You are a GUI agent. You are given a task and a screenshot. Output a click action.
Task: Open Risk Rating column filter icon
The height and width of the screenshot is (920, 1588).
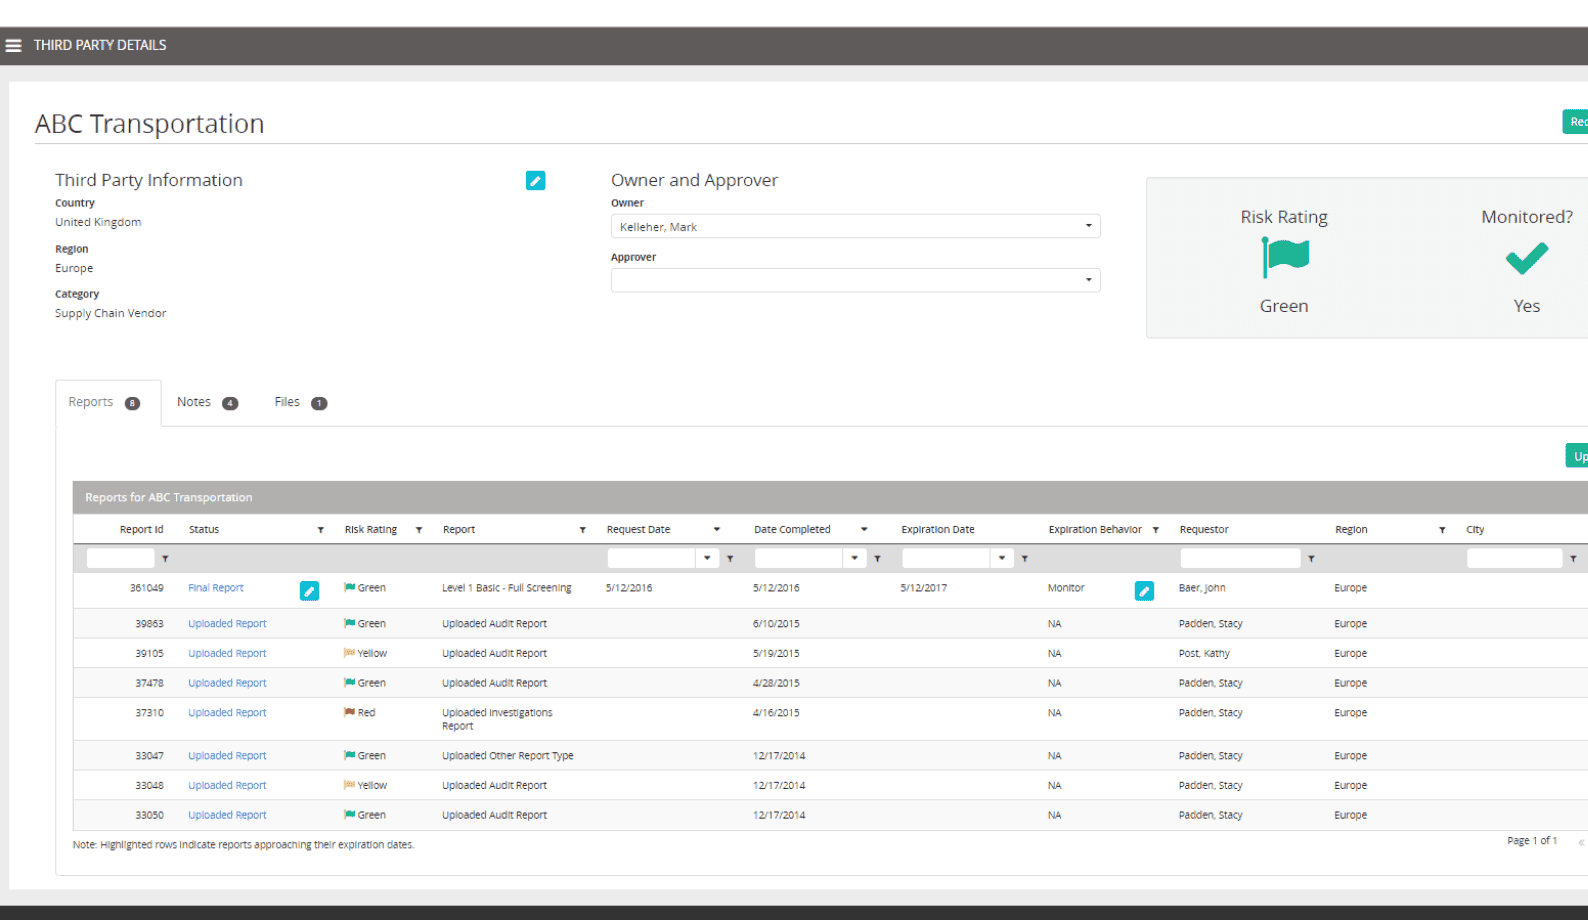tap(419, 530)
